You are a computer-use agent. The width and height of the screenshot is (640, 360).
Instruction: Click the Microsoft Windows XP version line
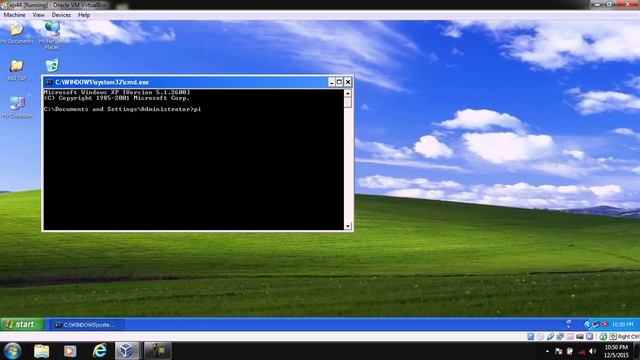click(x=117, y=92)
